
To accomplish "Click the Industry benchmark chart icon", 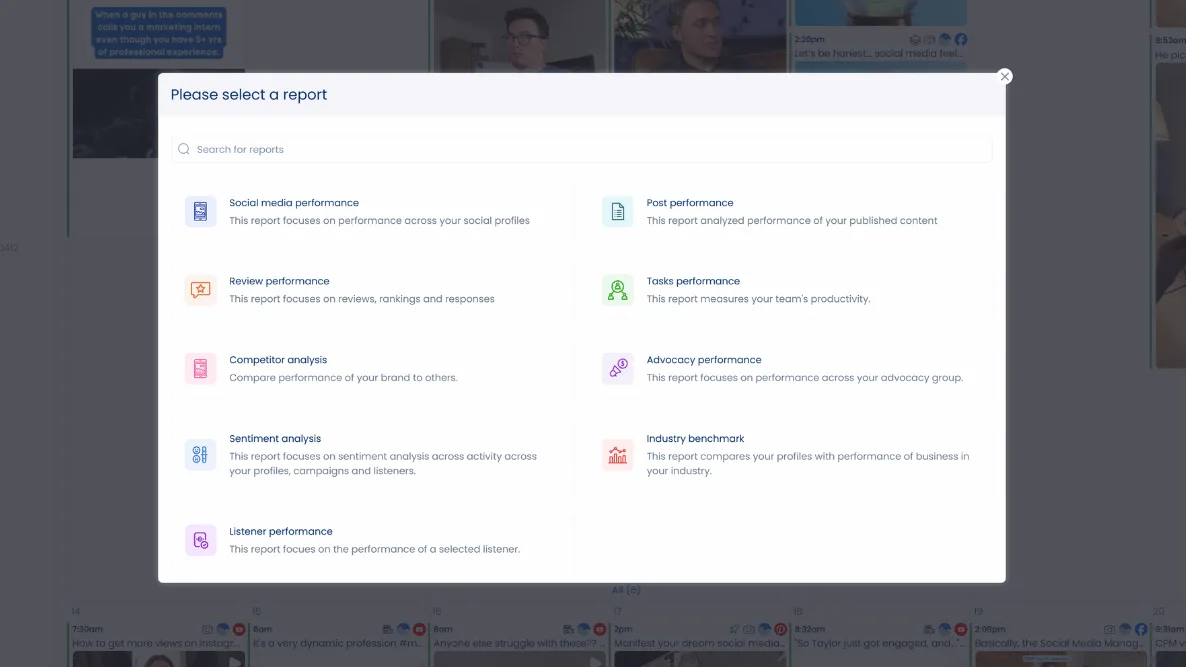I will tap(618, 454).
